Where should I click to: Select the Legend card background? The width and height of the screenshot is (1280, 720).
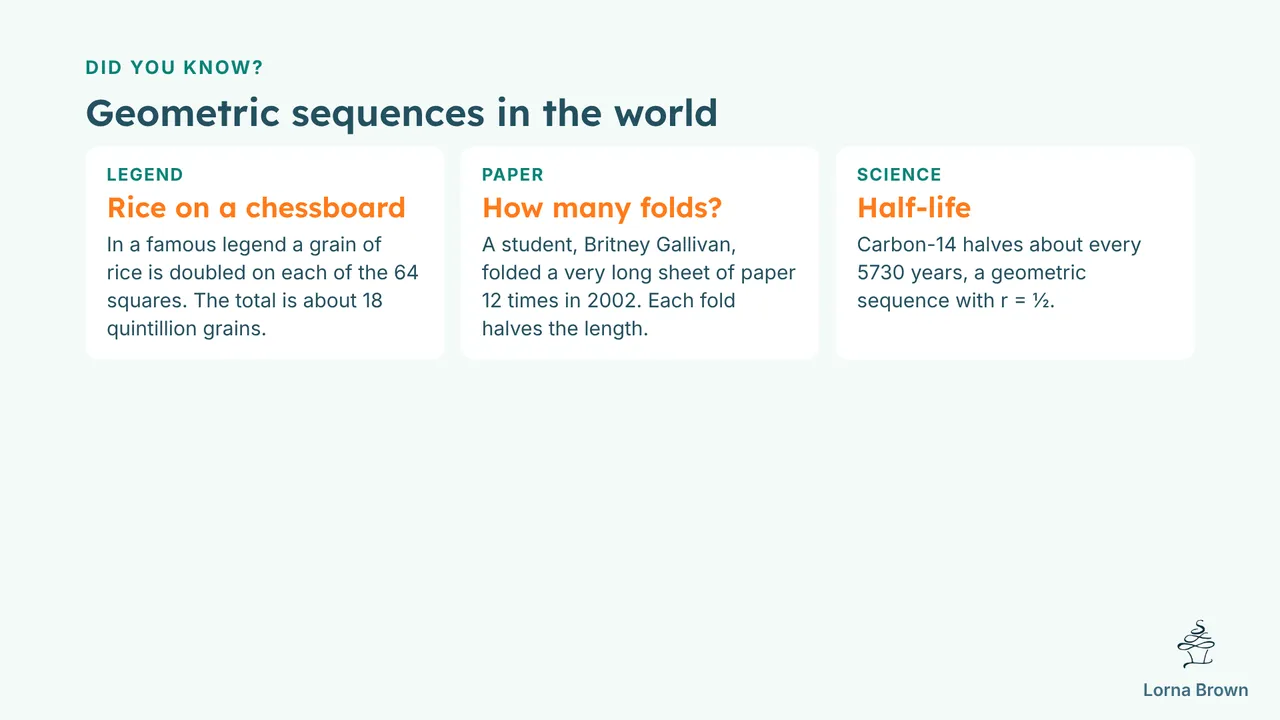tap(265, 253)
